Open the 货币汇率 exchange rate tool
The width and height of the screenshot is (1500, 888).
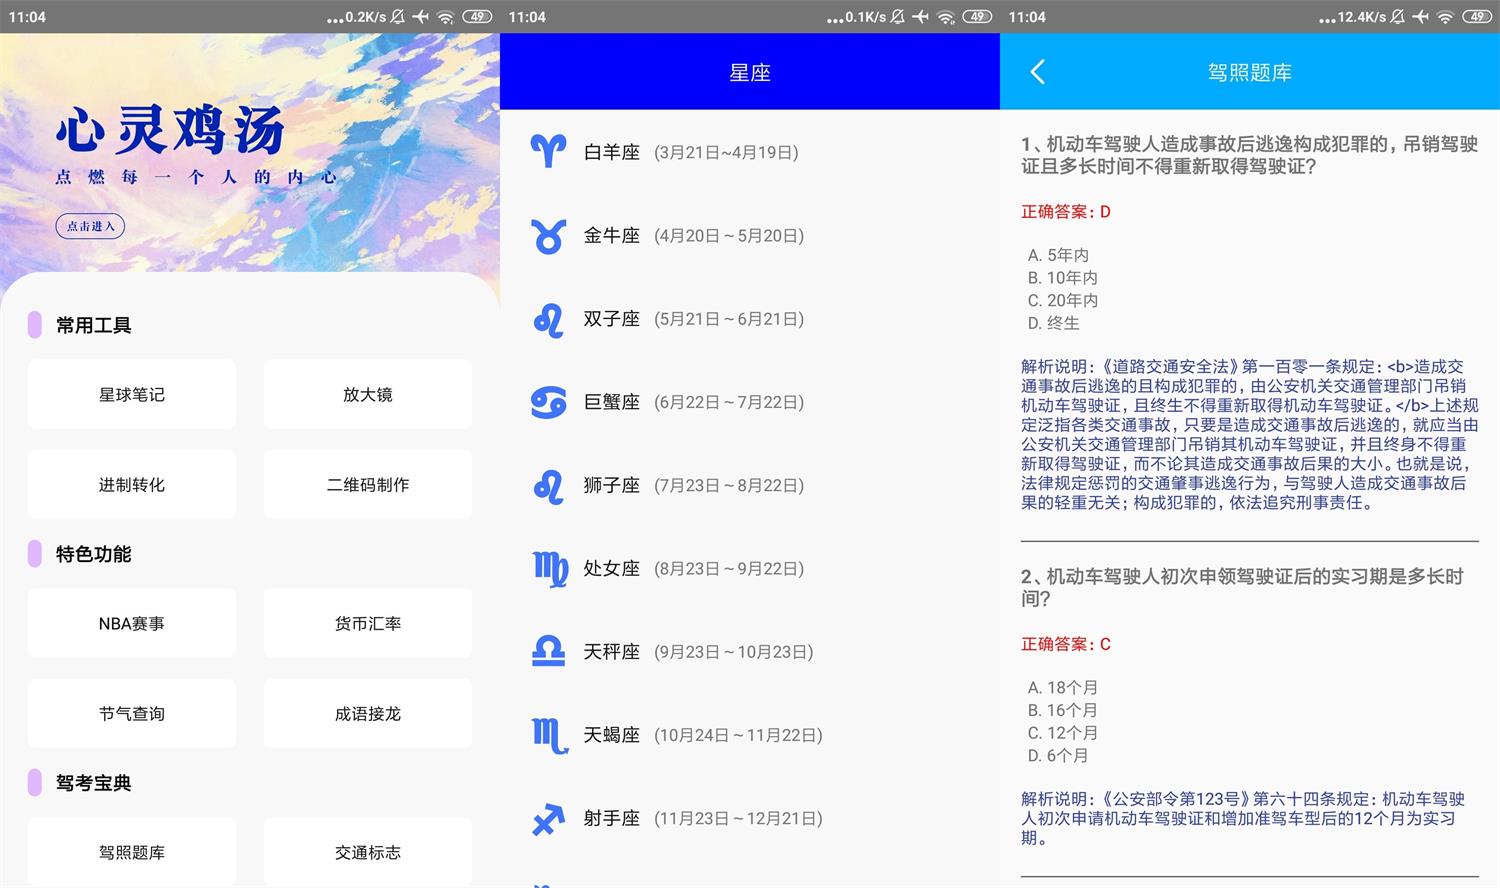(367, 622)
